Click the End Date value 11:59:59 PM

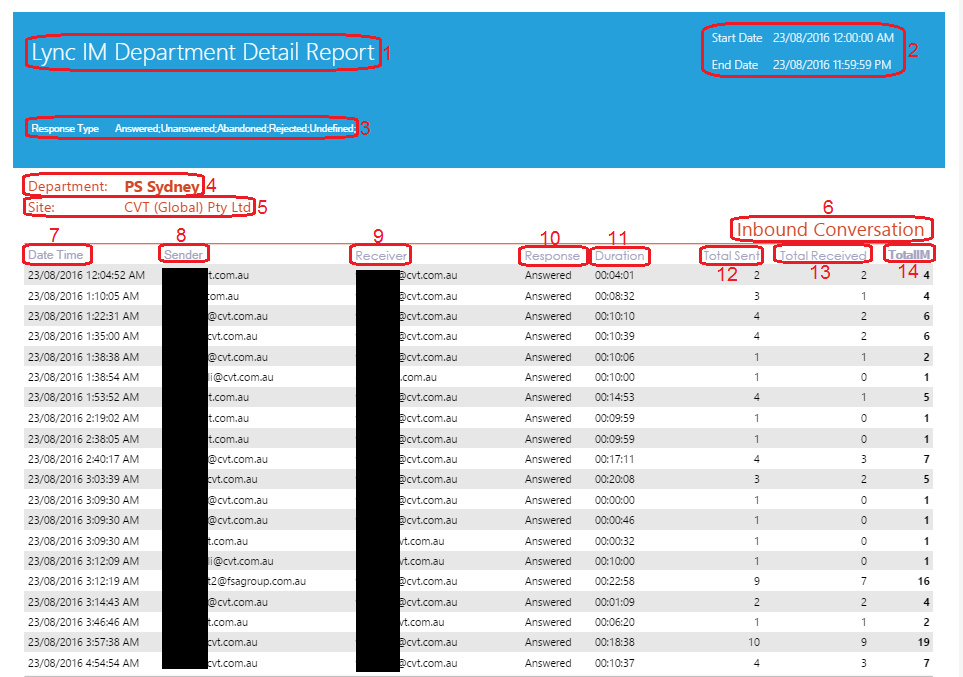pos(832,65)
